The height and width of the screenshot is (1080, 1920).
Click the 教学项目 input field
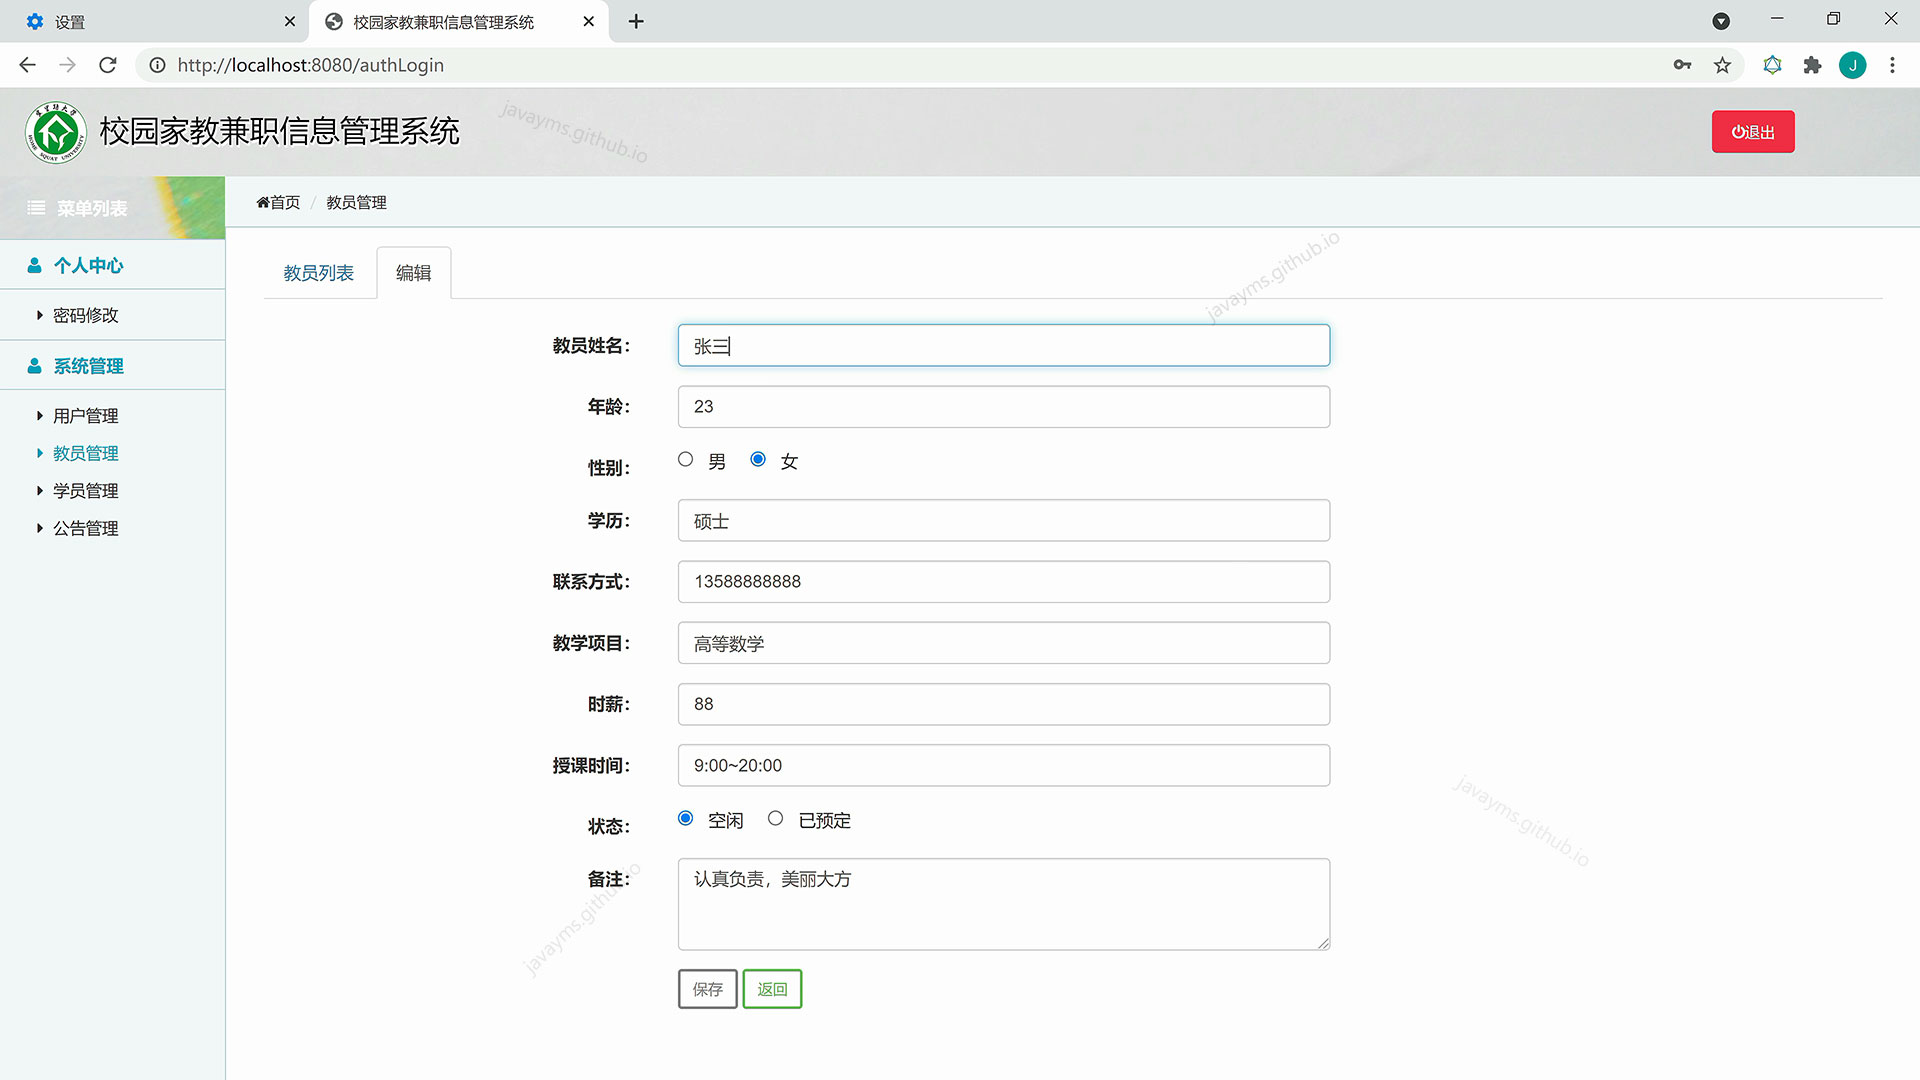click(1003, 643)
